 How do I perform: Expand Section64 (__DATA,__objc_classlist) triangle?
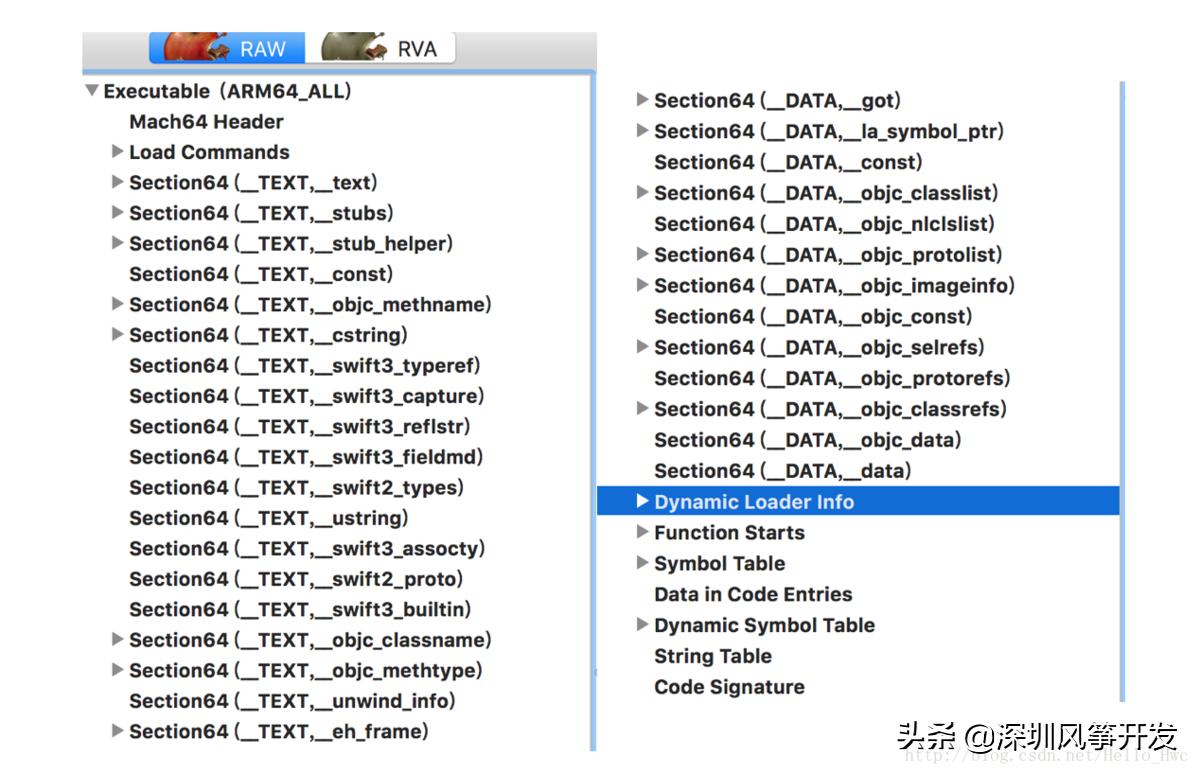[643, 193]
